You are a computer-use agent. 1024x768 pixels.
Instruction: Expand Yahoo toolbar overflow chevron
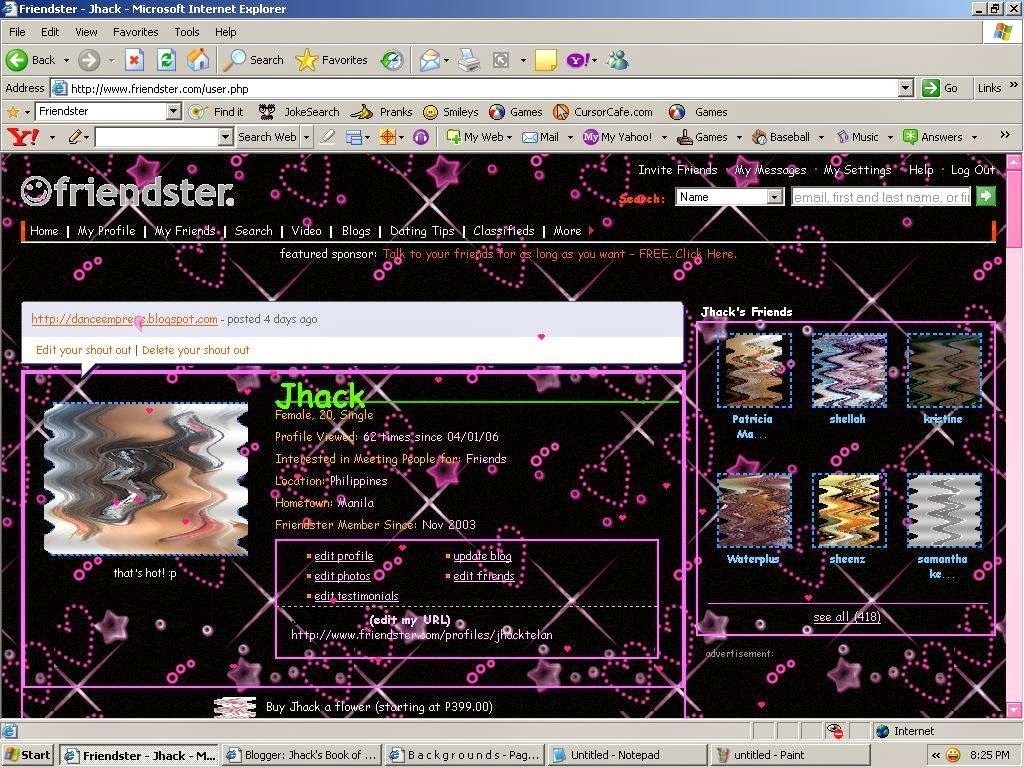click(1005, 135)
